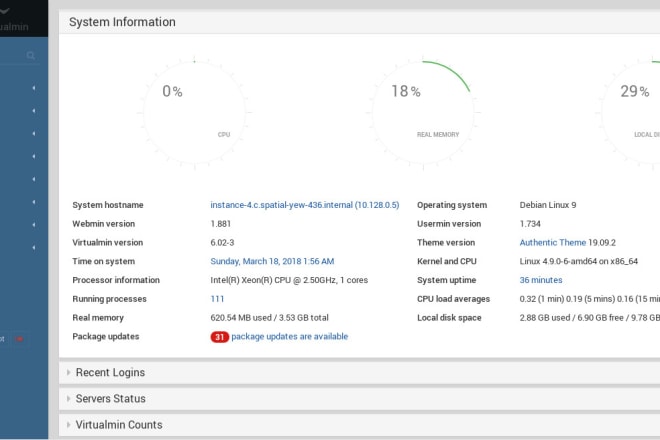Click the kernel text Linux 4.9.0-6-amd64 on x86_64
660x440 pixels.
(x=578, y=261)
